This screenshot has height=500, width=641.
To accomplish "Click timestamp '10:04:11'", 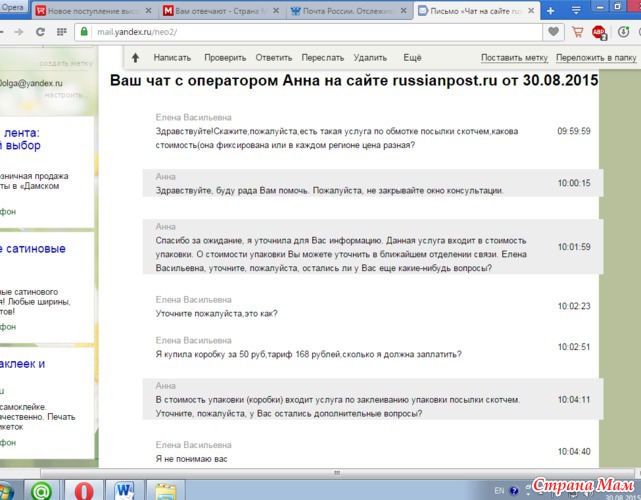I will [x=574, y=400].
